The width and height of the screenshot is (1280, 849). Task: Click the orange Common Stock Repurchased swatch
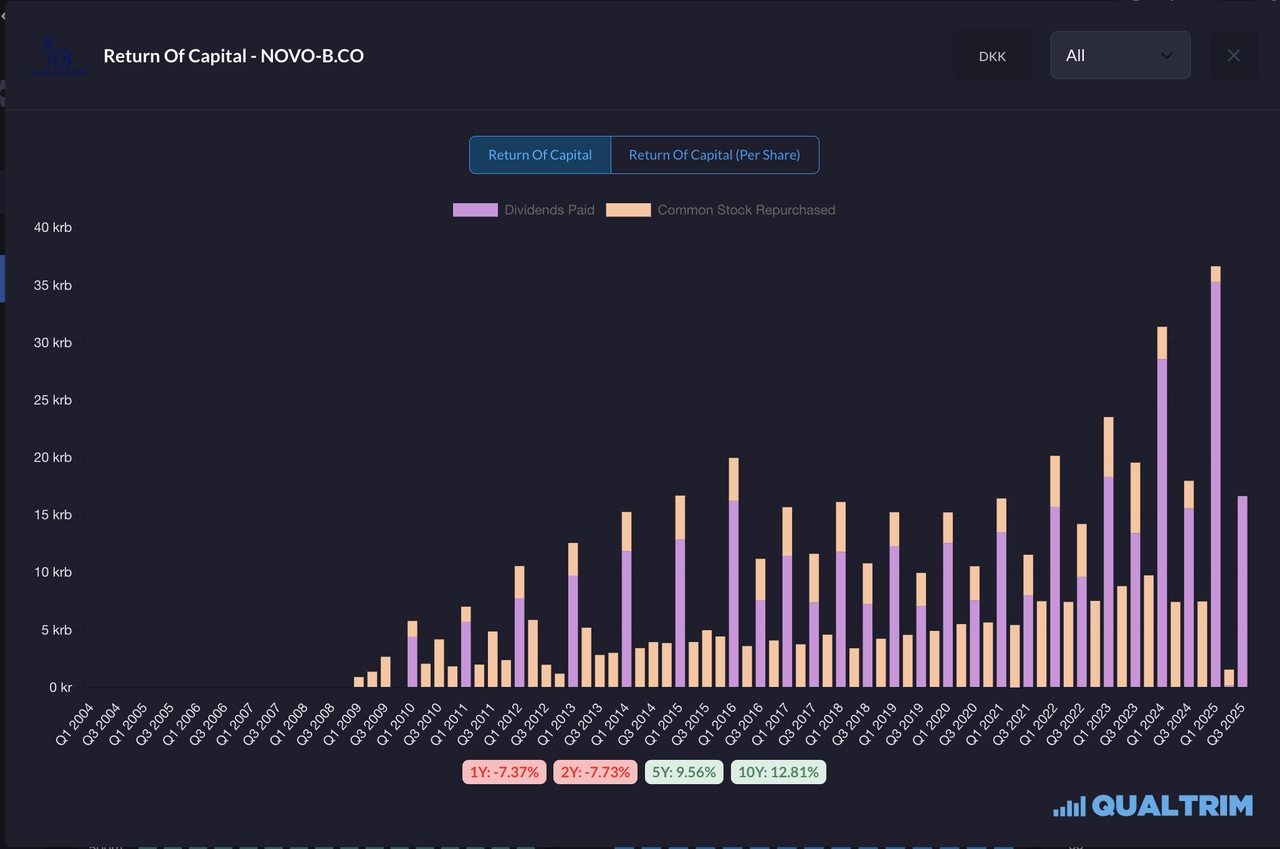click(628, 210)
